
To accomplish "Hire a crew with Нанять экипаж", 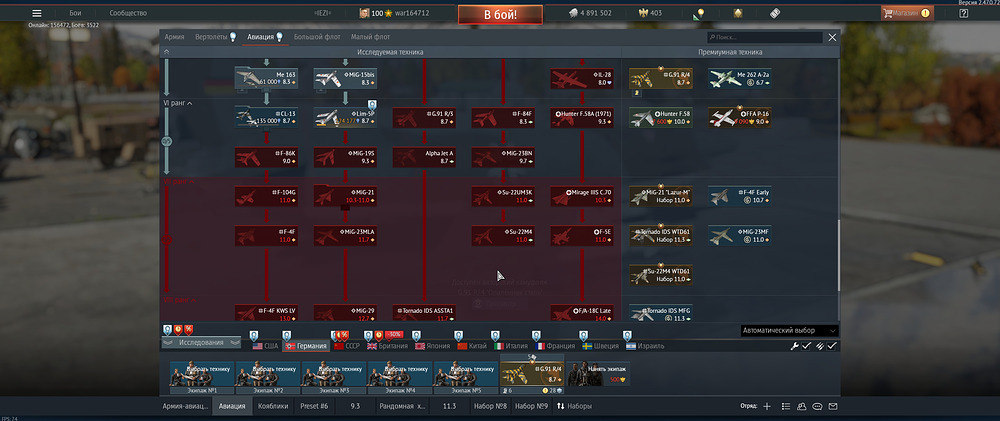I will click(598, 374).
